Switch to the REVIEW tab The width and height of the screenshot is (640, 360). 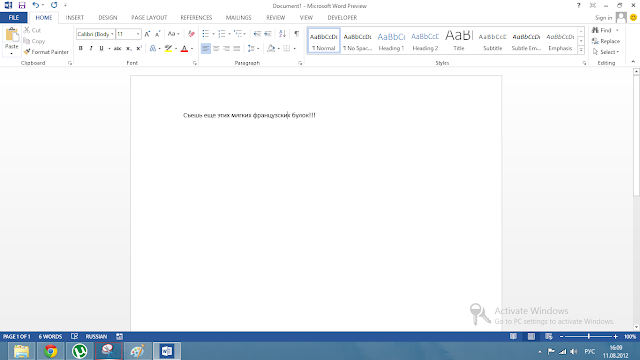coord(276,18)
